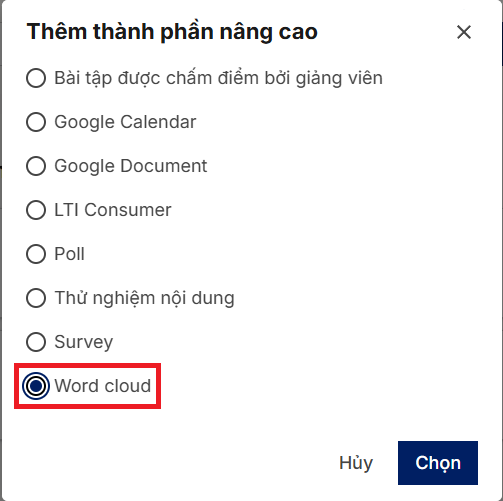Click the 'Survey' label text

coord(84,342)
